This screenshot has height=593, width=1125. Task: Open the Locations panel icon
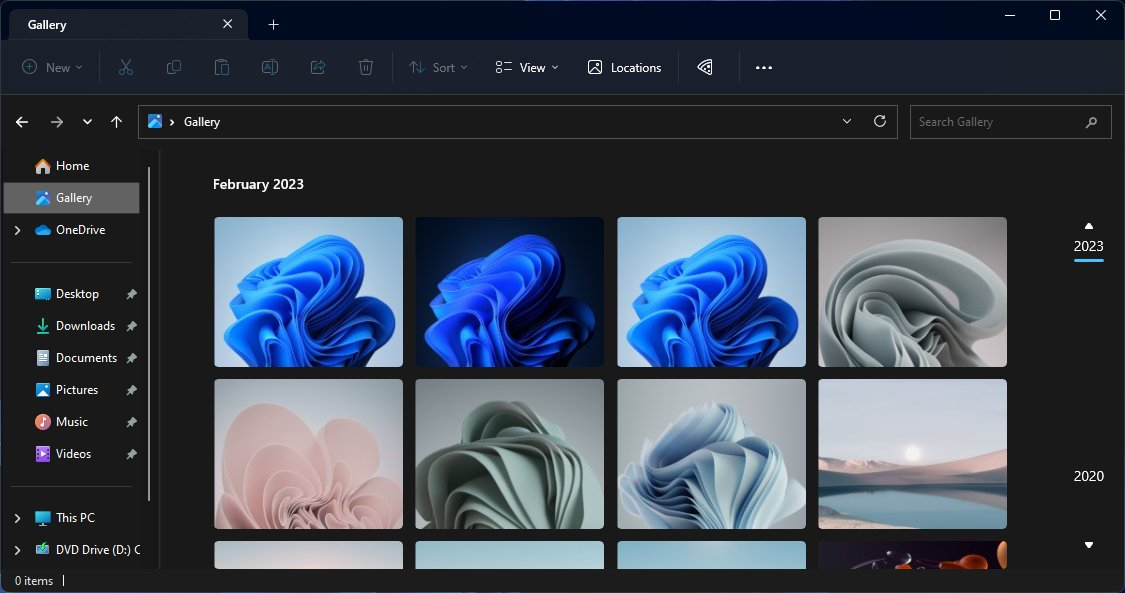tap(624, 67)
